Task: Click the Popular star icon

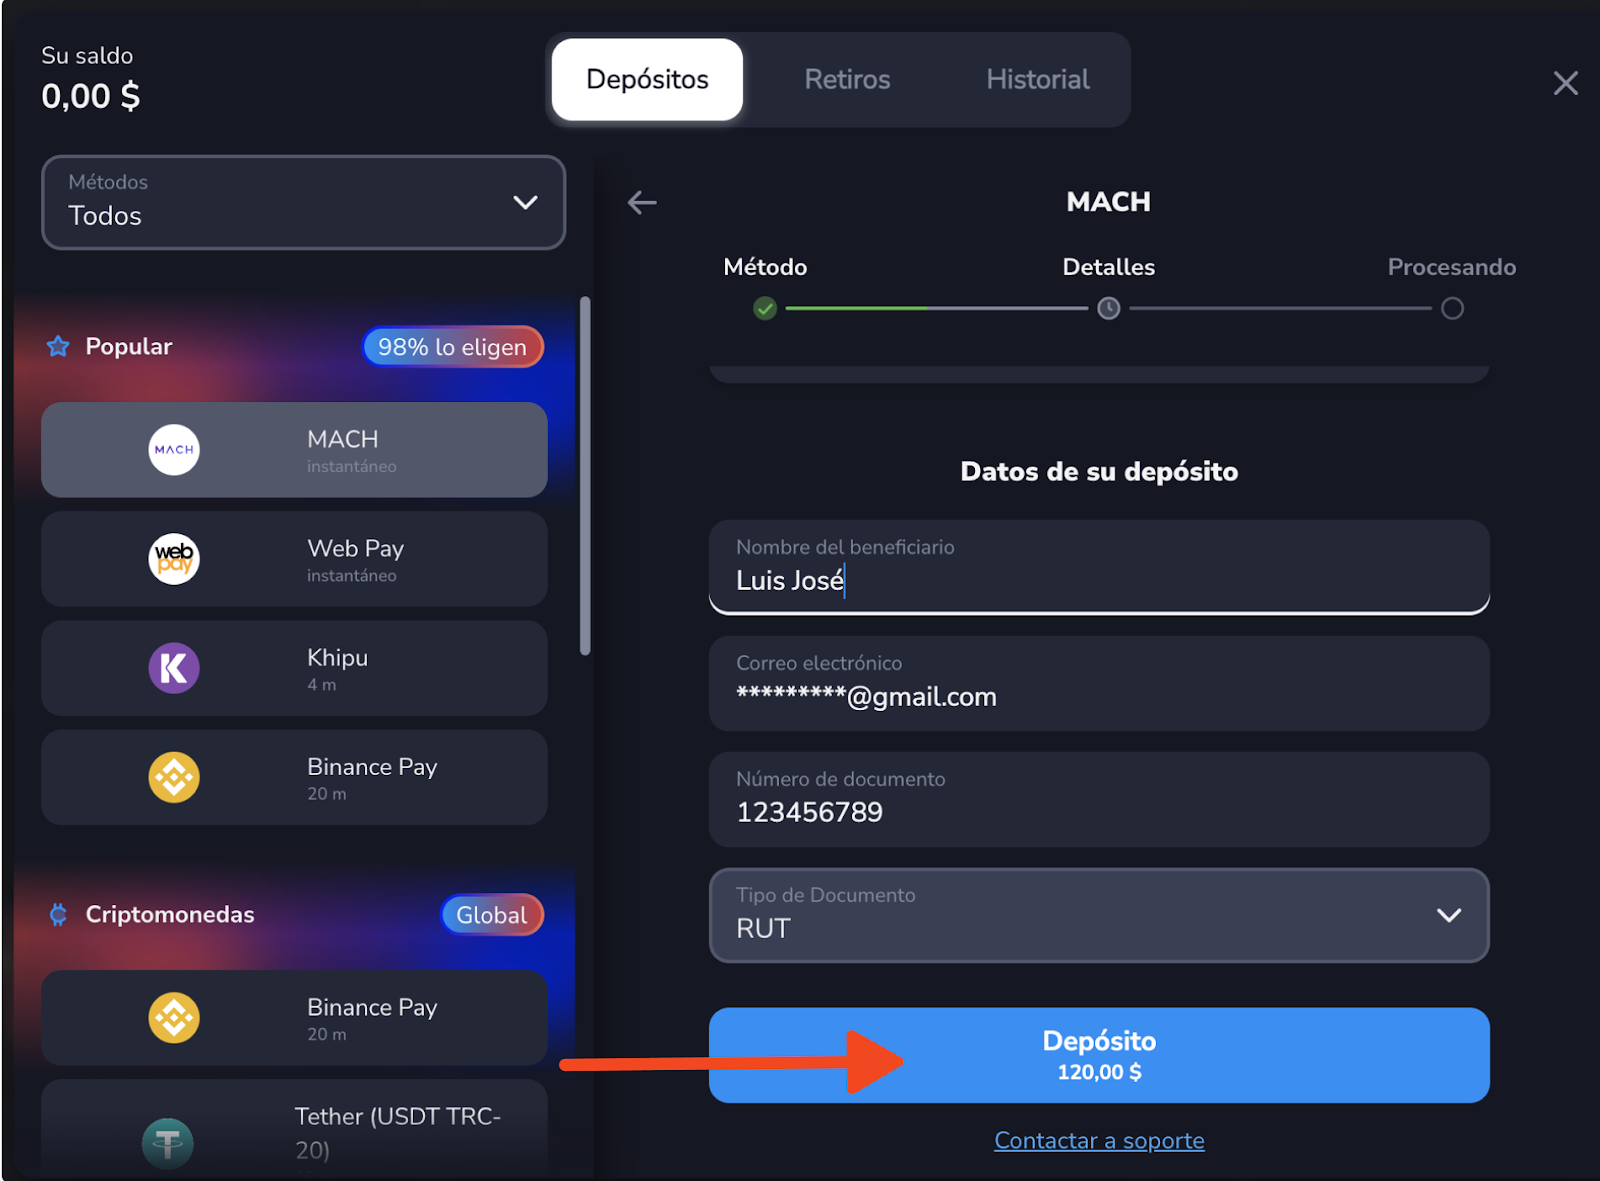Action: tap(59, 347)
